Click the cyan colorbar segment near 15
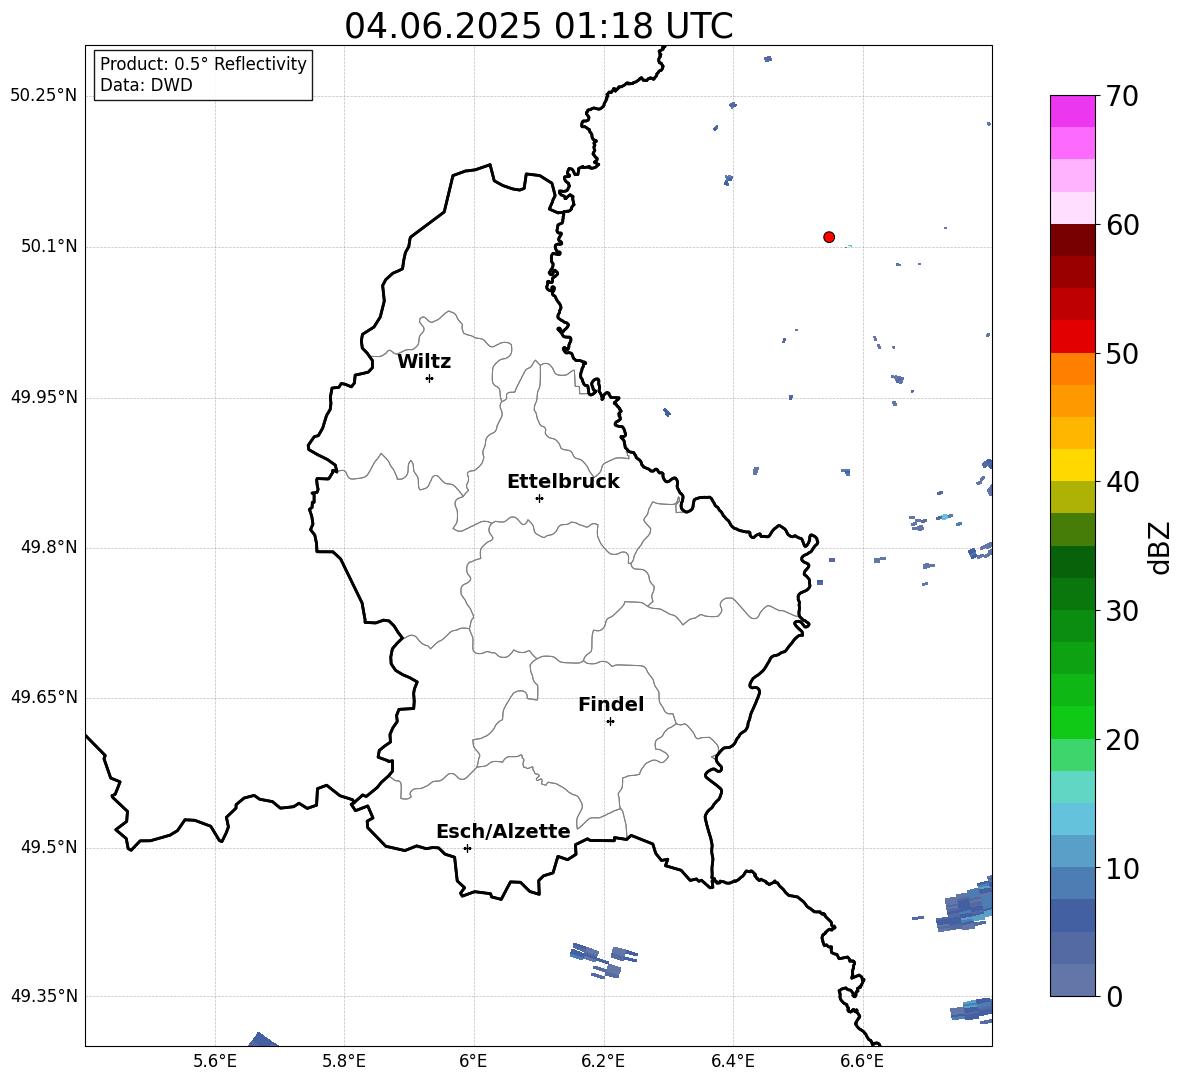This screenshot has width=1184, height=1081. (x=1073, y=787)
